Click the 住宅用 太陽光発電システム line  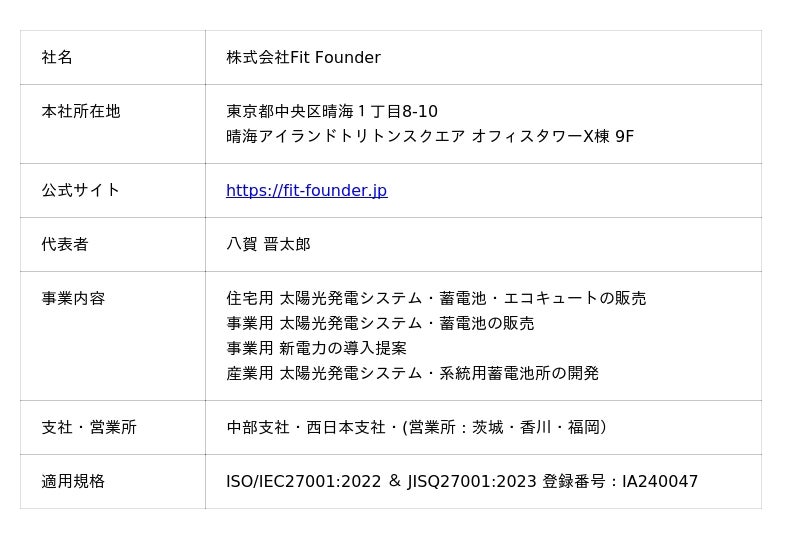click(436, 299)
